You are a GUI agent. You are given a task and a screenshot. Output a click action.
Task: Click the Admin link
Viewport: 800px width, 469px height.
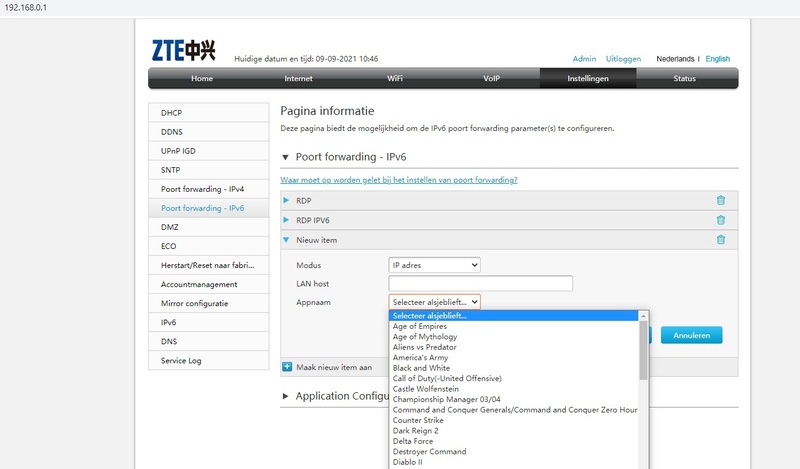coord(584,59)
